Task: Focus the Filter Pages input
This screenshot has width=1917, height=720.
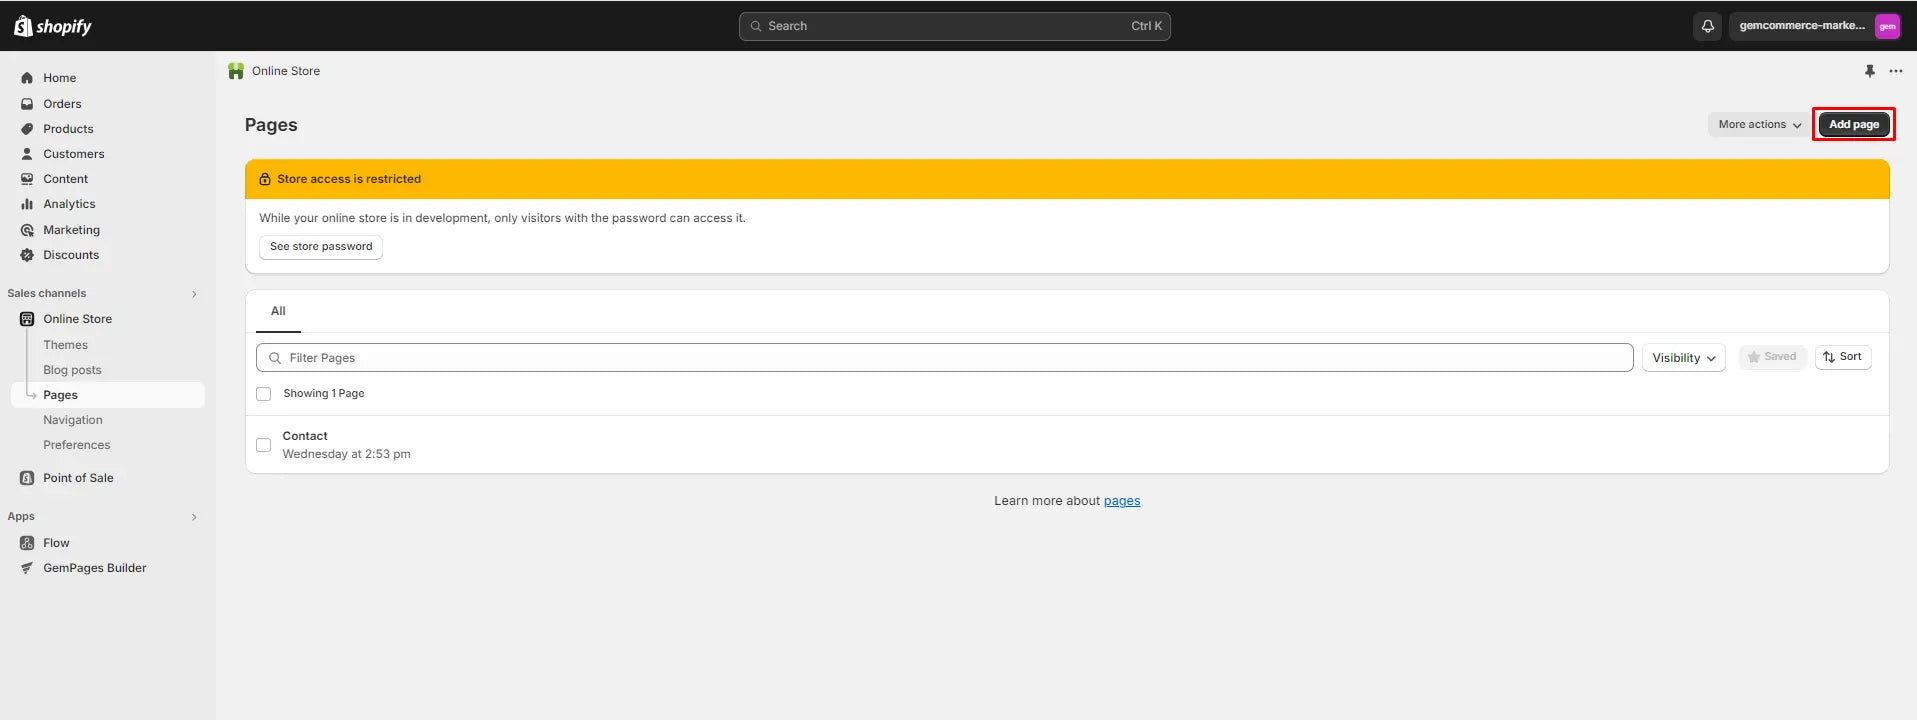Action: click(945, 358)
